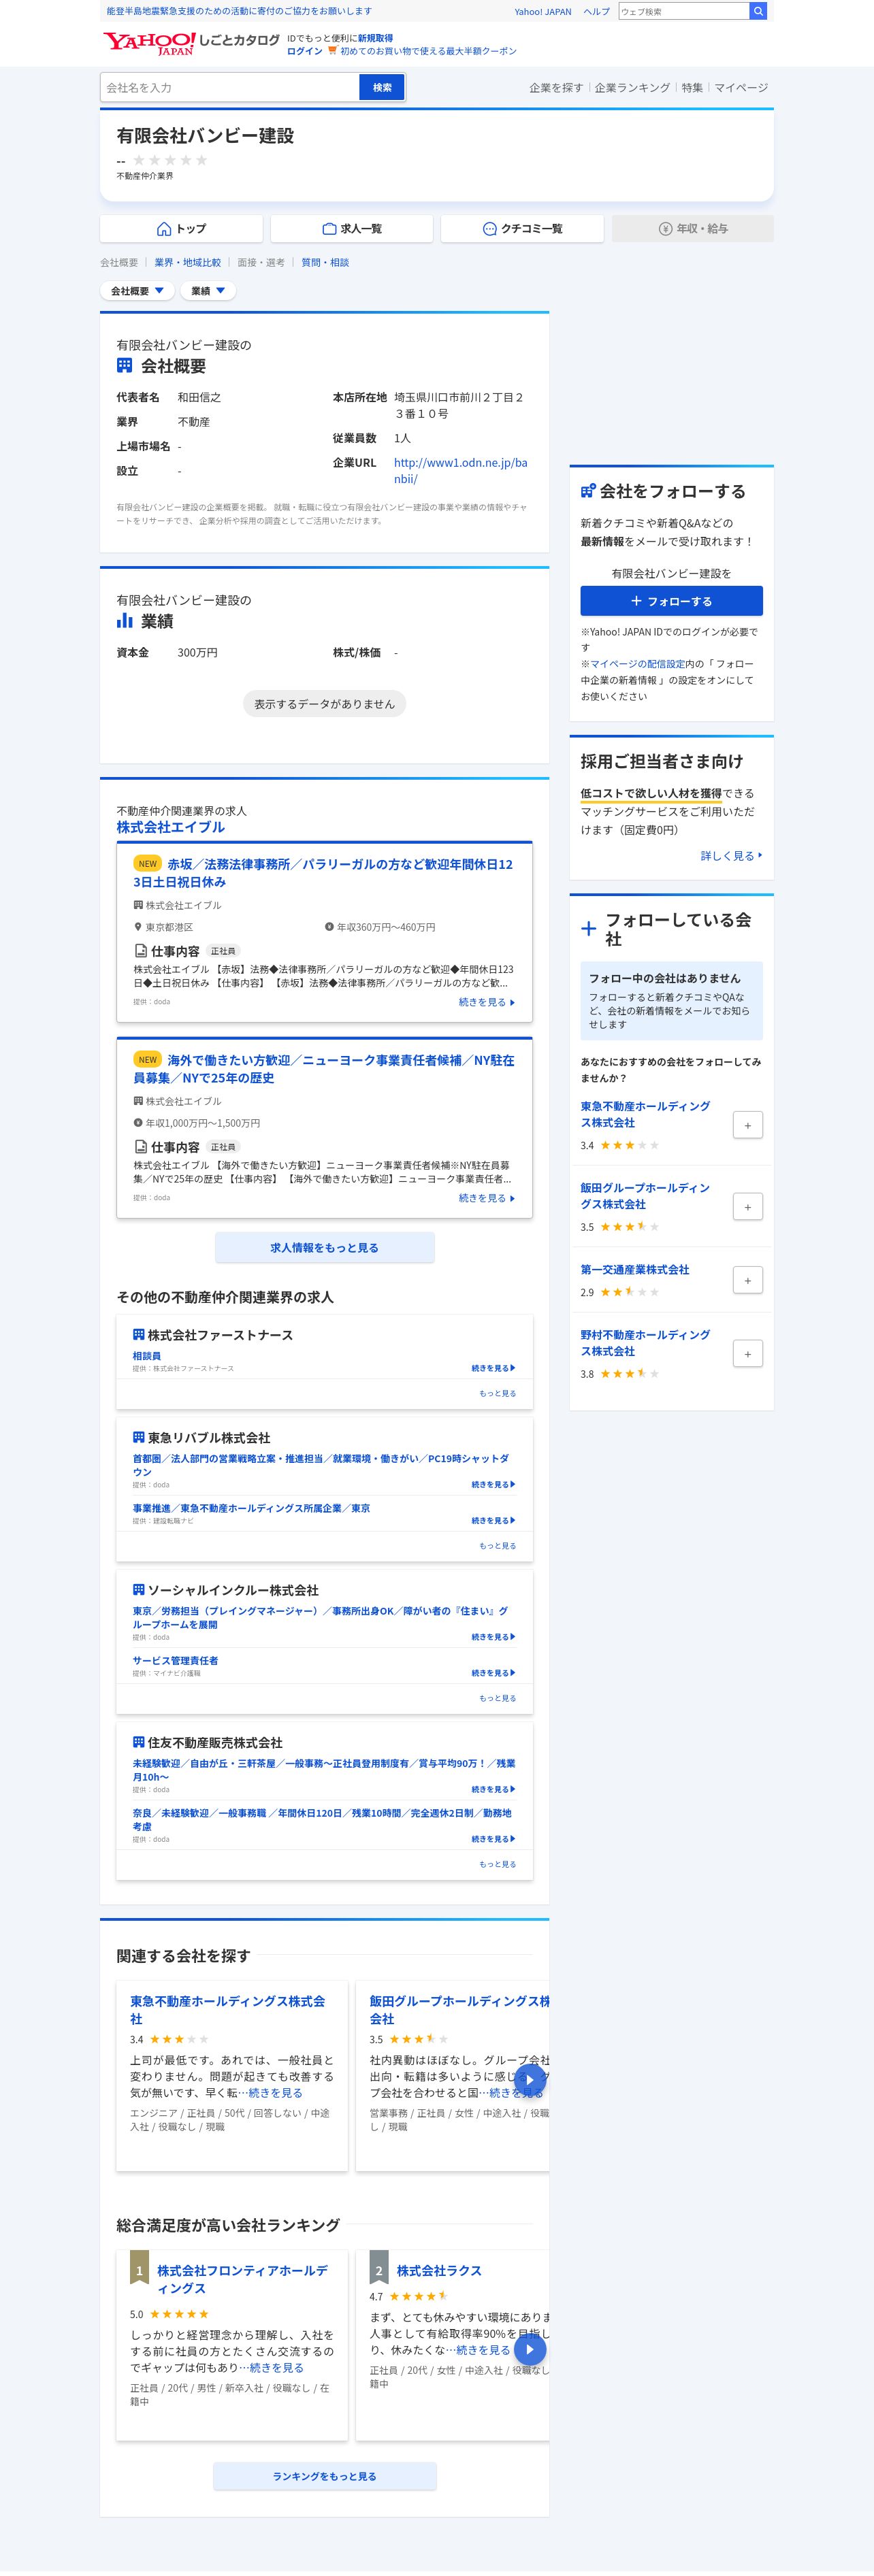Click ヘルプ link in header
The height and width of the screenshot is (2576, 874).
click(596, 12)
